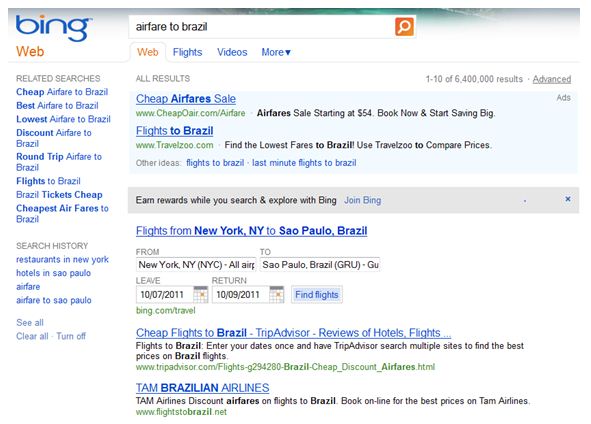Open history item restaurants in new york
Viewport: 591px width, 424px height.
(62, 259)
